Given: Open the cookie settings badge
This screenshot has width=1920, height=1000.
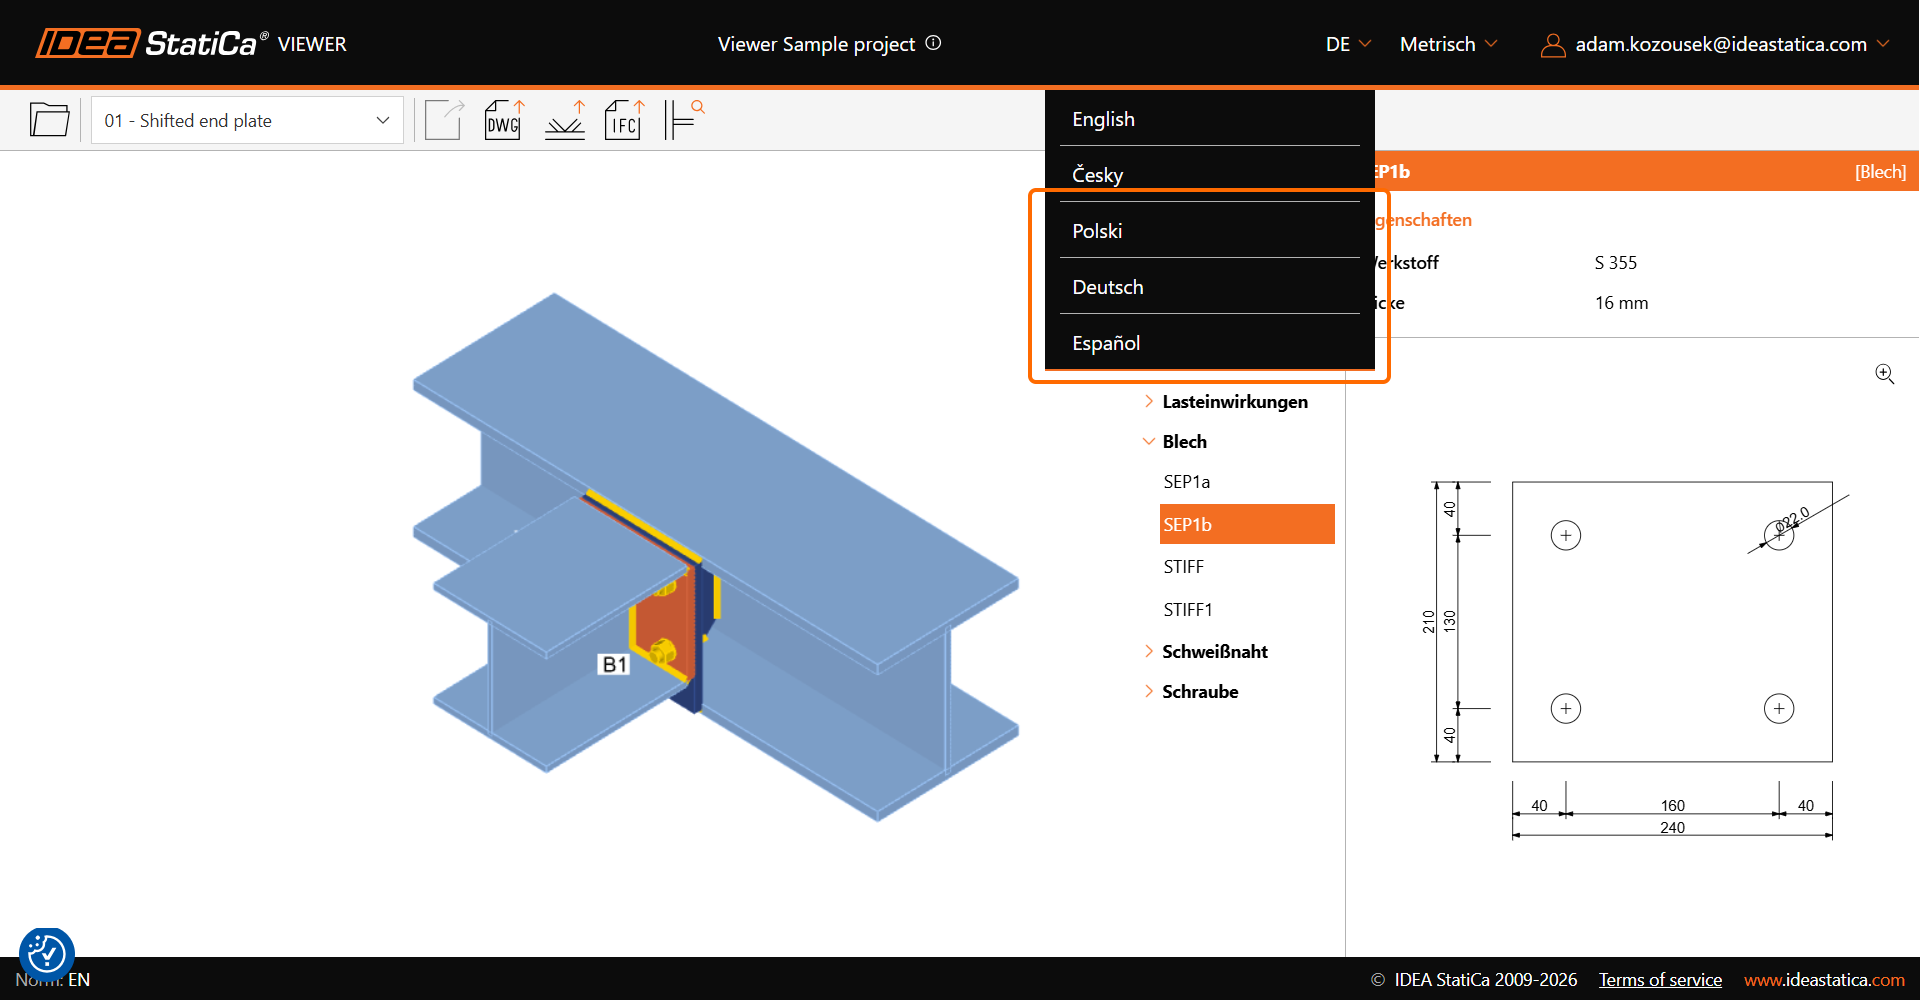Looking at the screenshot, I should coord(47,954).
